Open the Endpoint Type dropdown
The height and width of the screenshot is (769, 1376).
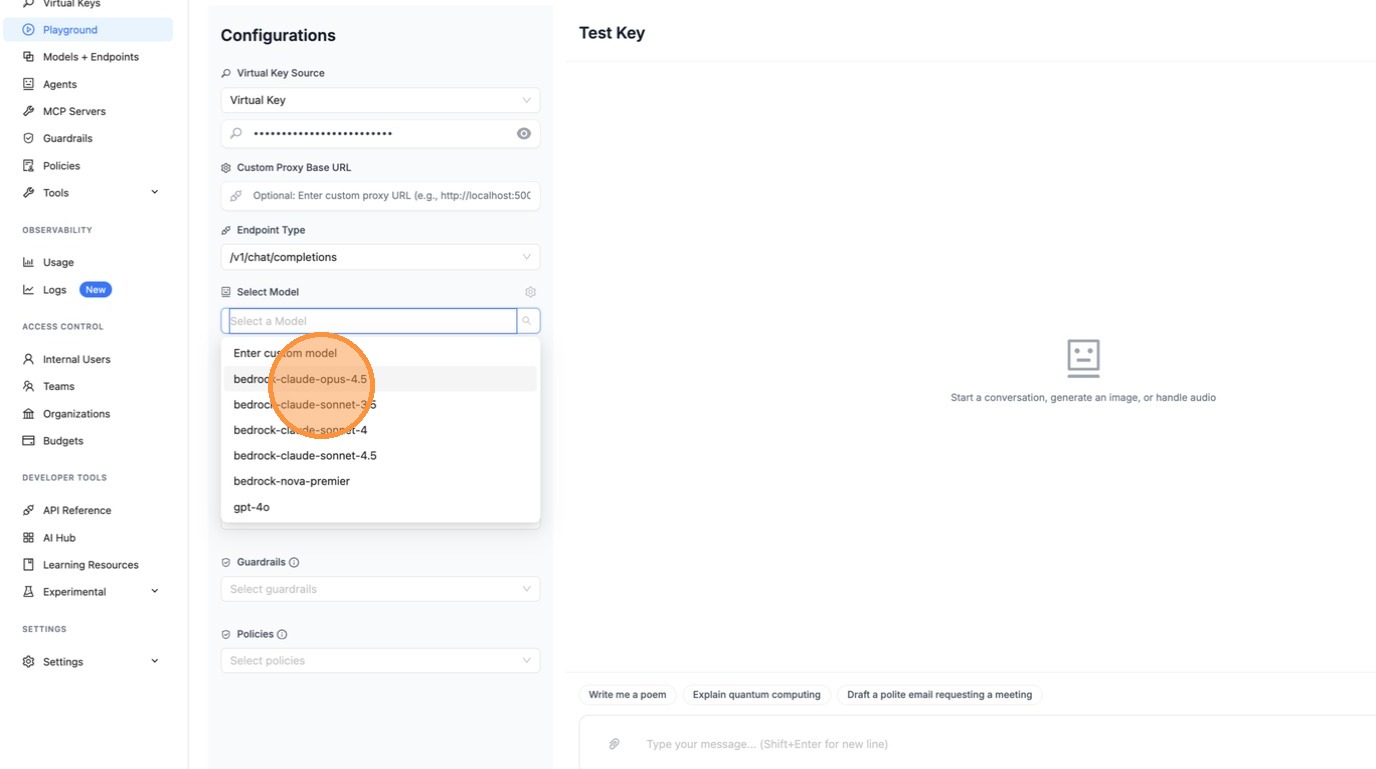click(380, 257)
